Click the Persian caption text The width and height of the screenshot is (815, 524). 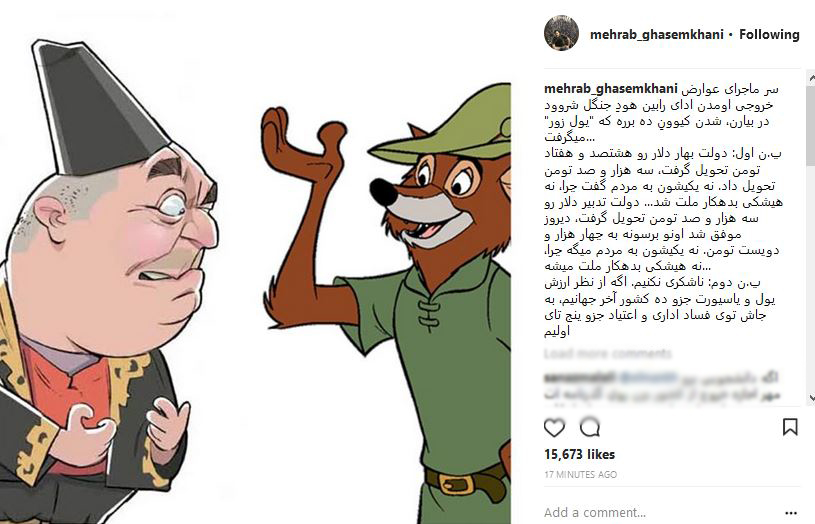pos(663,211)
